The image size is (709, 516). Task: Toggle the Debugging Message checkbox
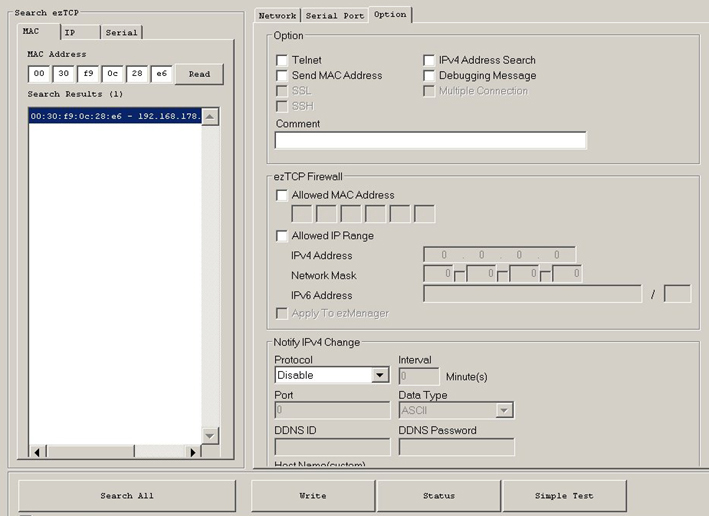click(x=429, y=76)
